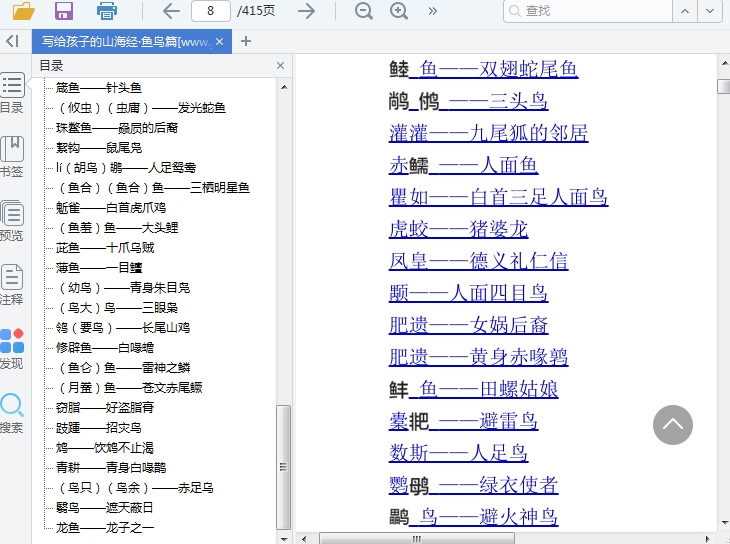
Task: Open link 灌灌——九尾狐的邻居
Action: (488, 133)
